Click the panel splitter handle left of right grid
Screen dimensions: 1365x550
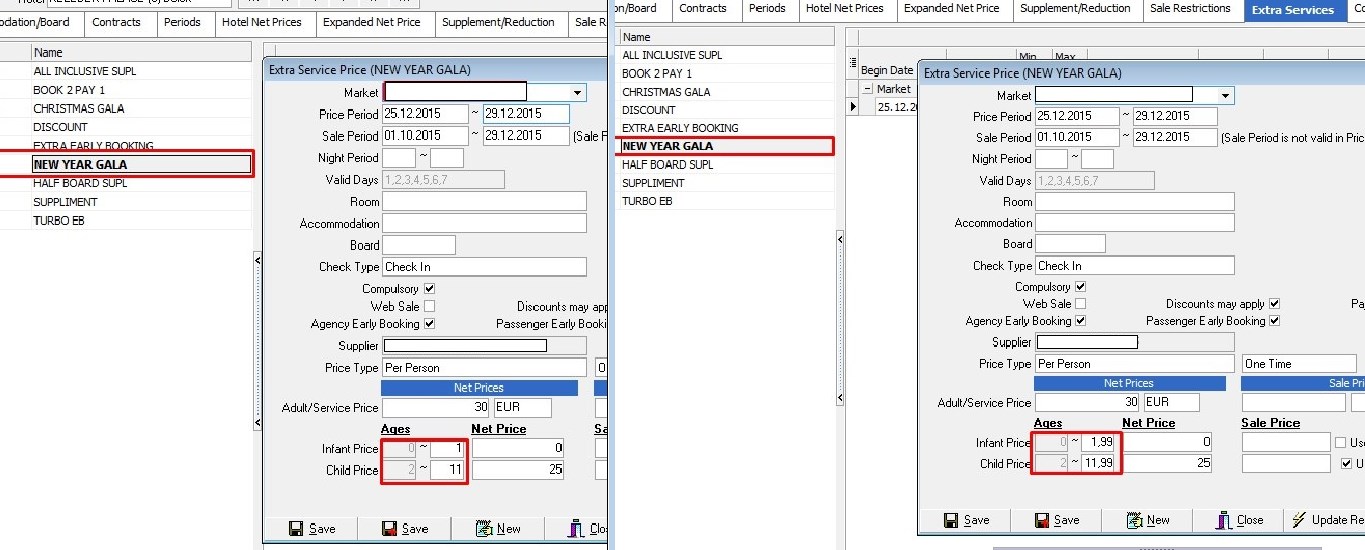pos(840,240)
